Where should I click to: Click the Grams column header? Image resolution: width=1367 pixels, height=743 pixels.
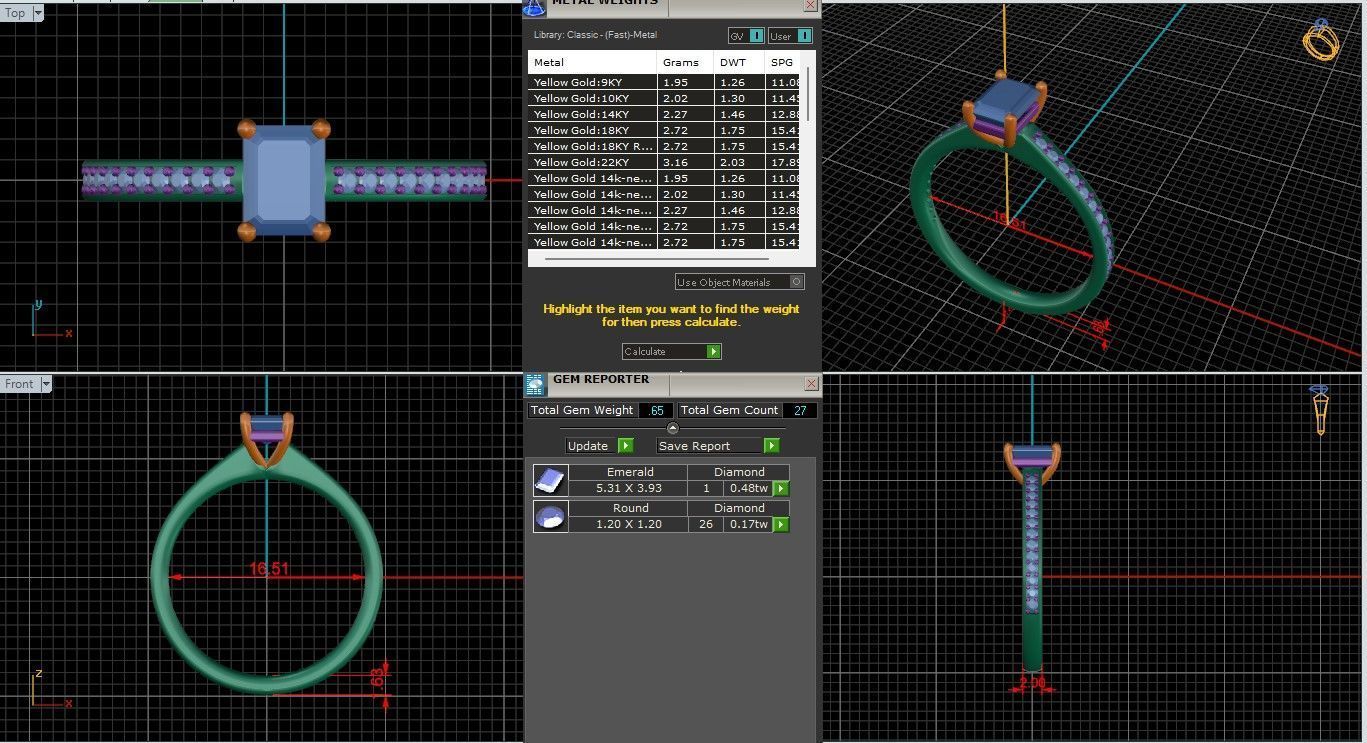[x=685, y=62]
